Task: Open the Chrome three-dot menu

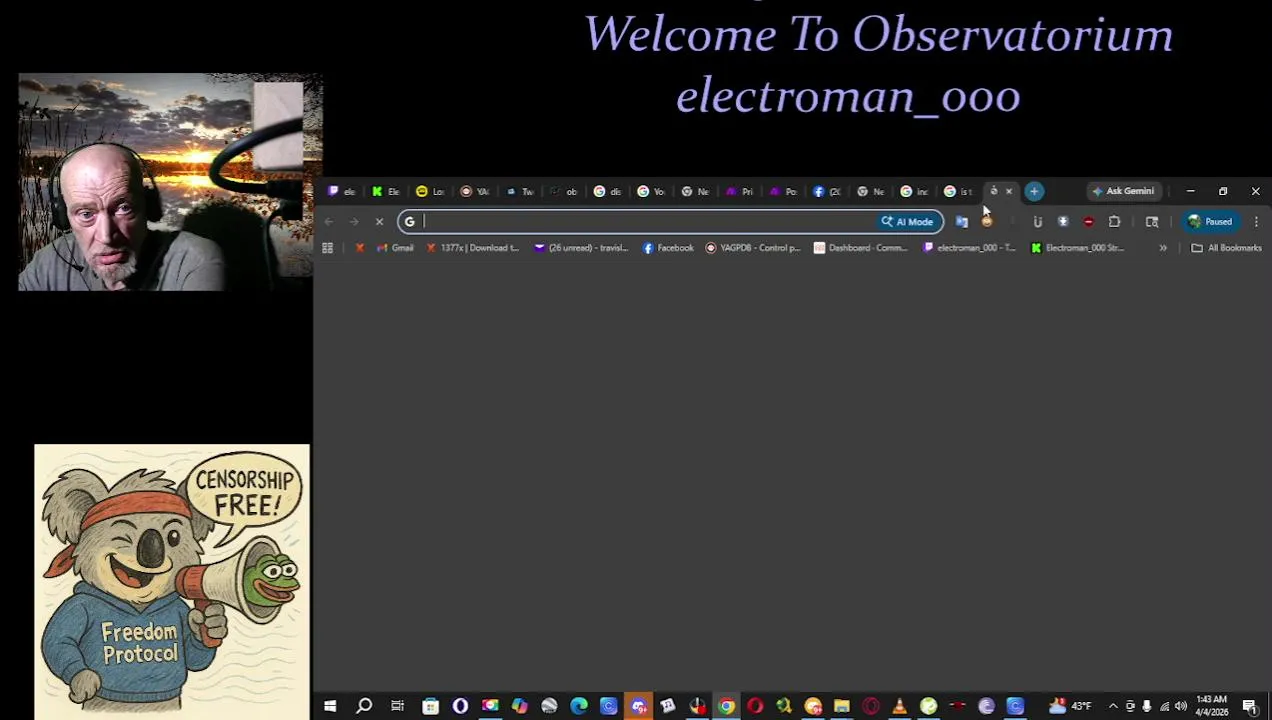Action: 1256,222
